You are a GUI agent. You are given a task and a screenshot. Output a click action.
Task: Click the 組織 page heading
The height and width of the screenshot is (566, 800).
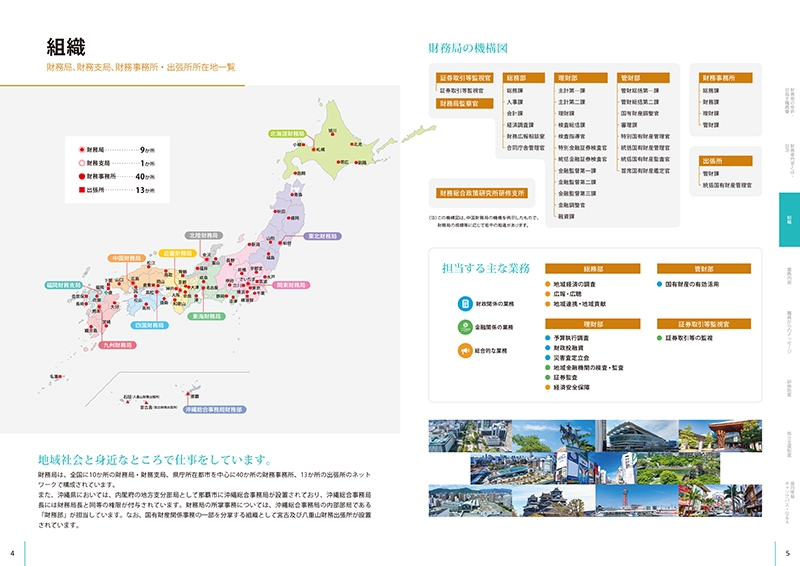tap(66, 47)
